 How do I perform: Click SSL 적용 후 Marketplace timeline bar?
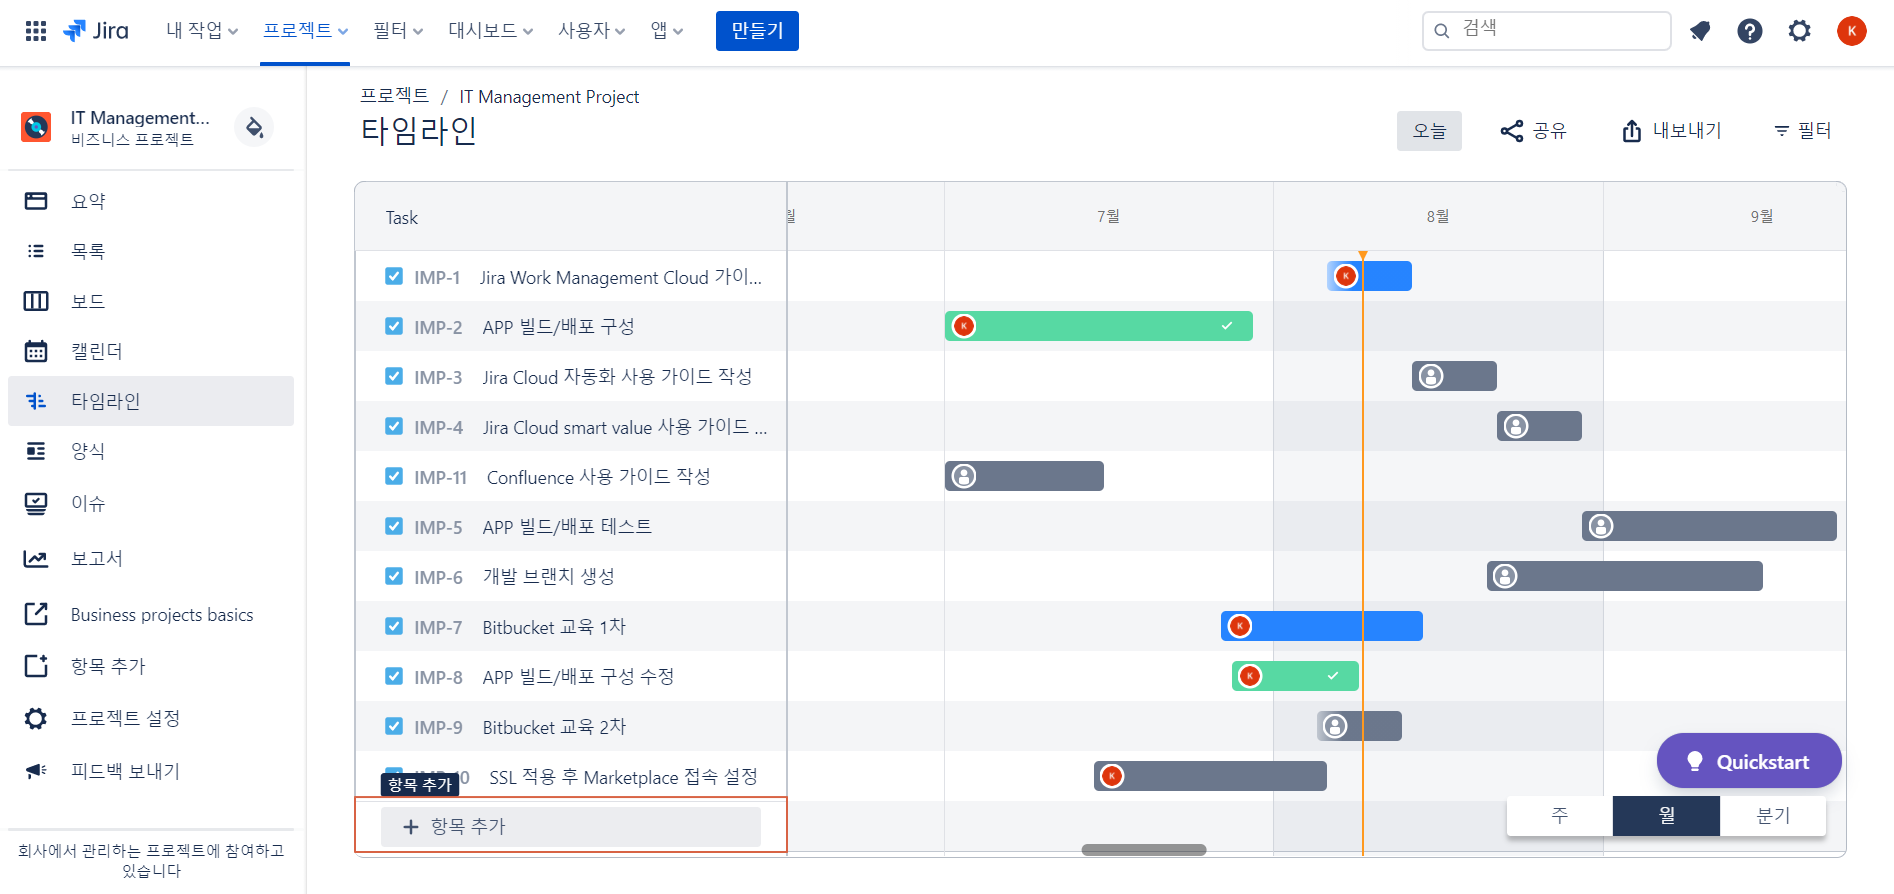[1210, 776]
